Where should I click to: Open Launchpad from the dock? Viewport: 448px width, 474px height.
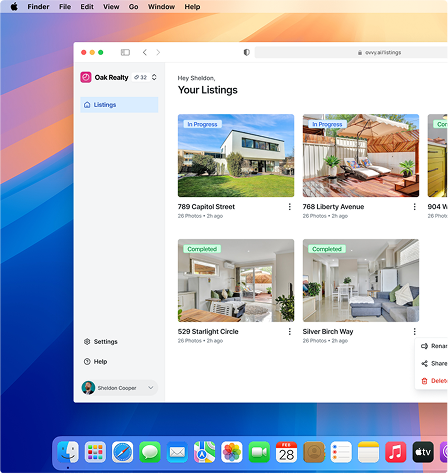click(95, 452)
